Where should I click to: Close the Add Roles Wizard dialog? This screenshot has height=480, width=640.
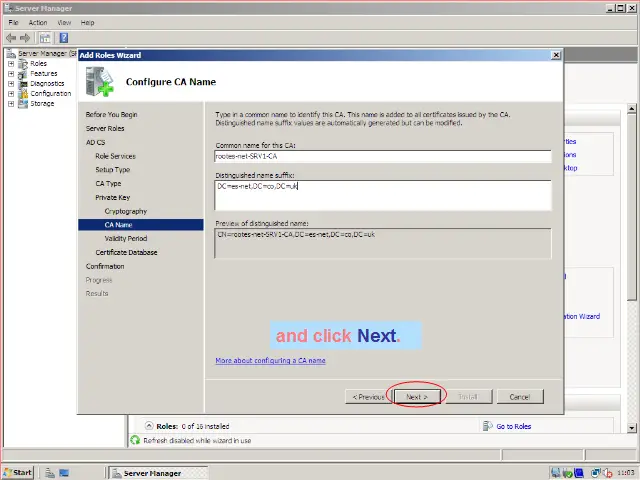click(556, 55)
